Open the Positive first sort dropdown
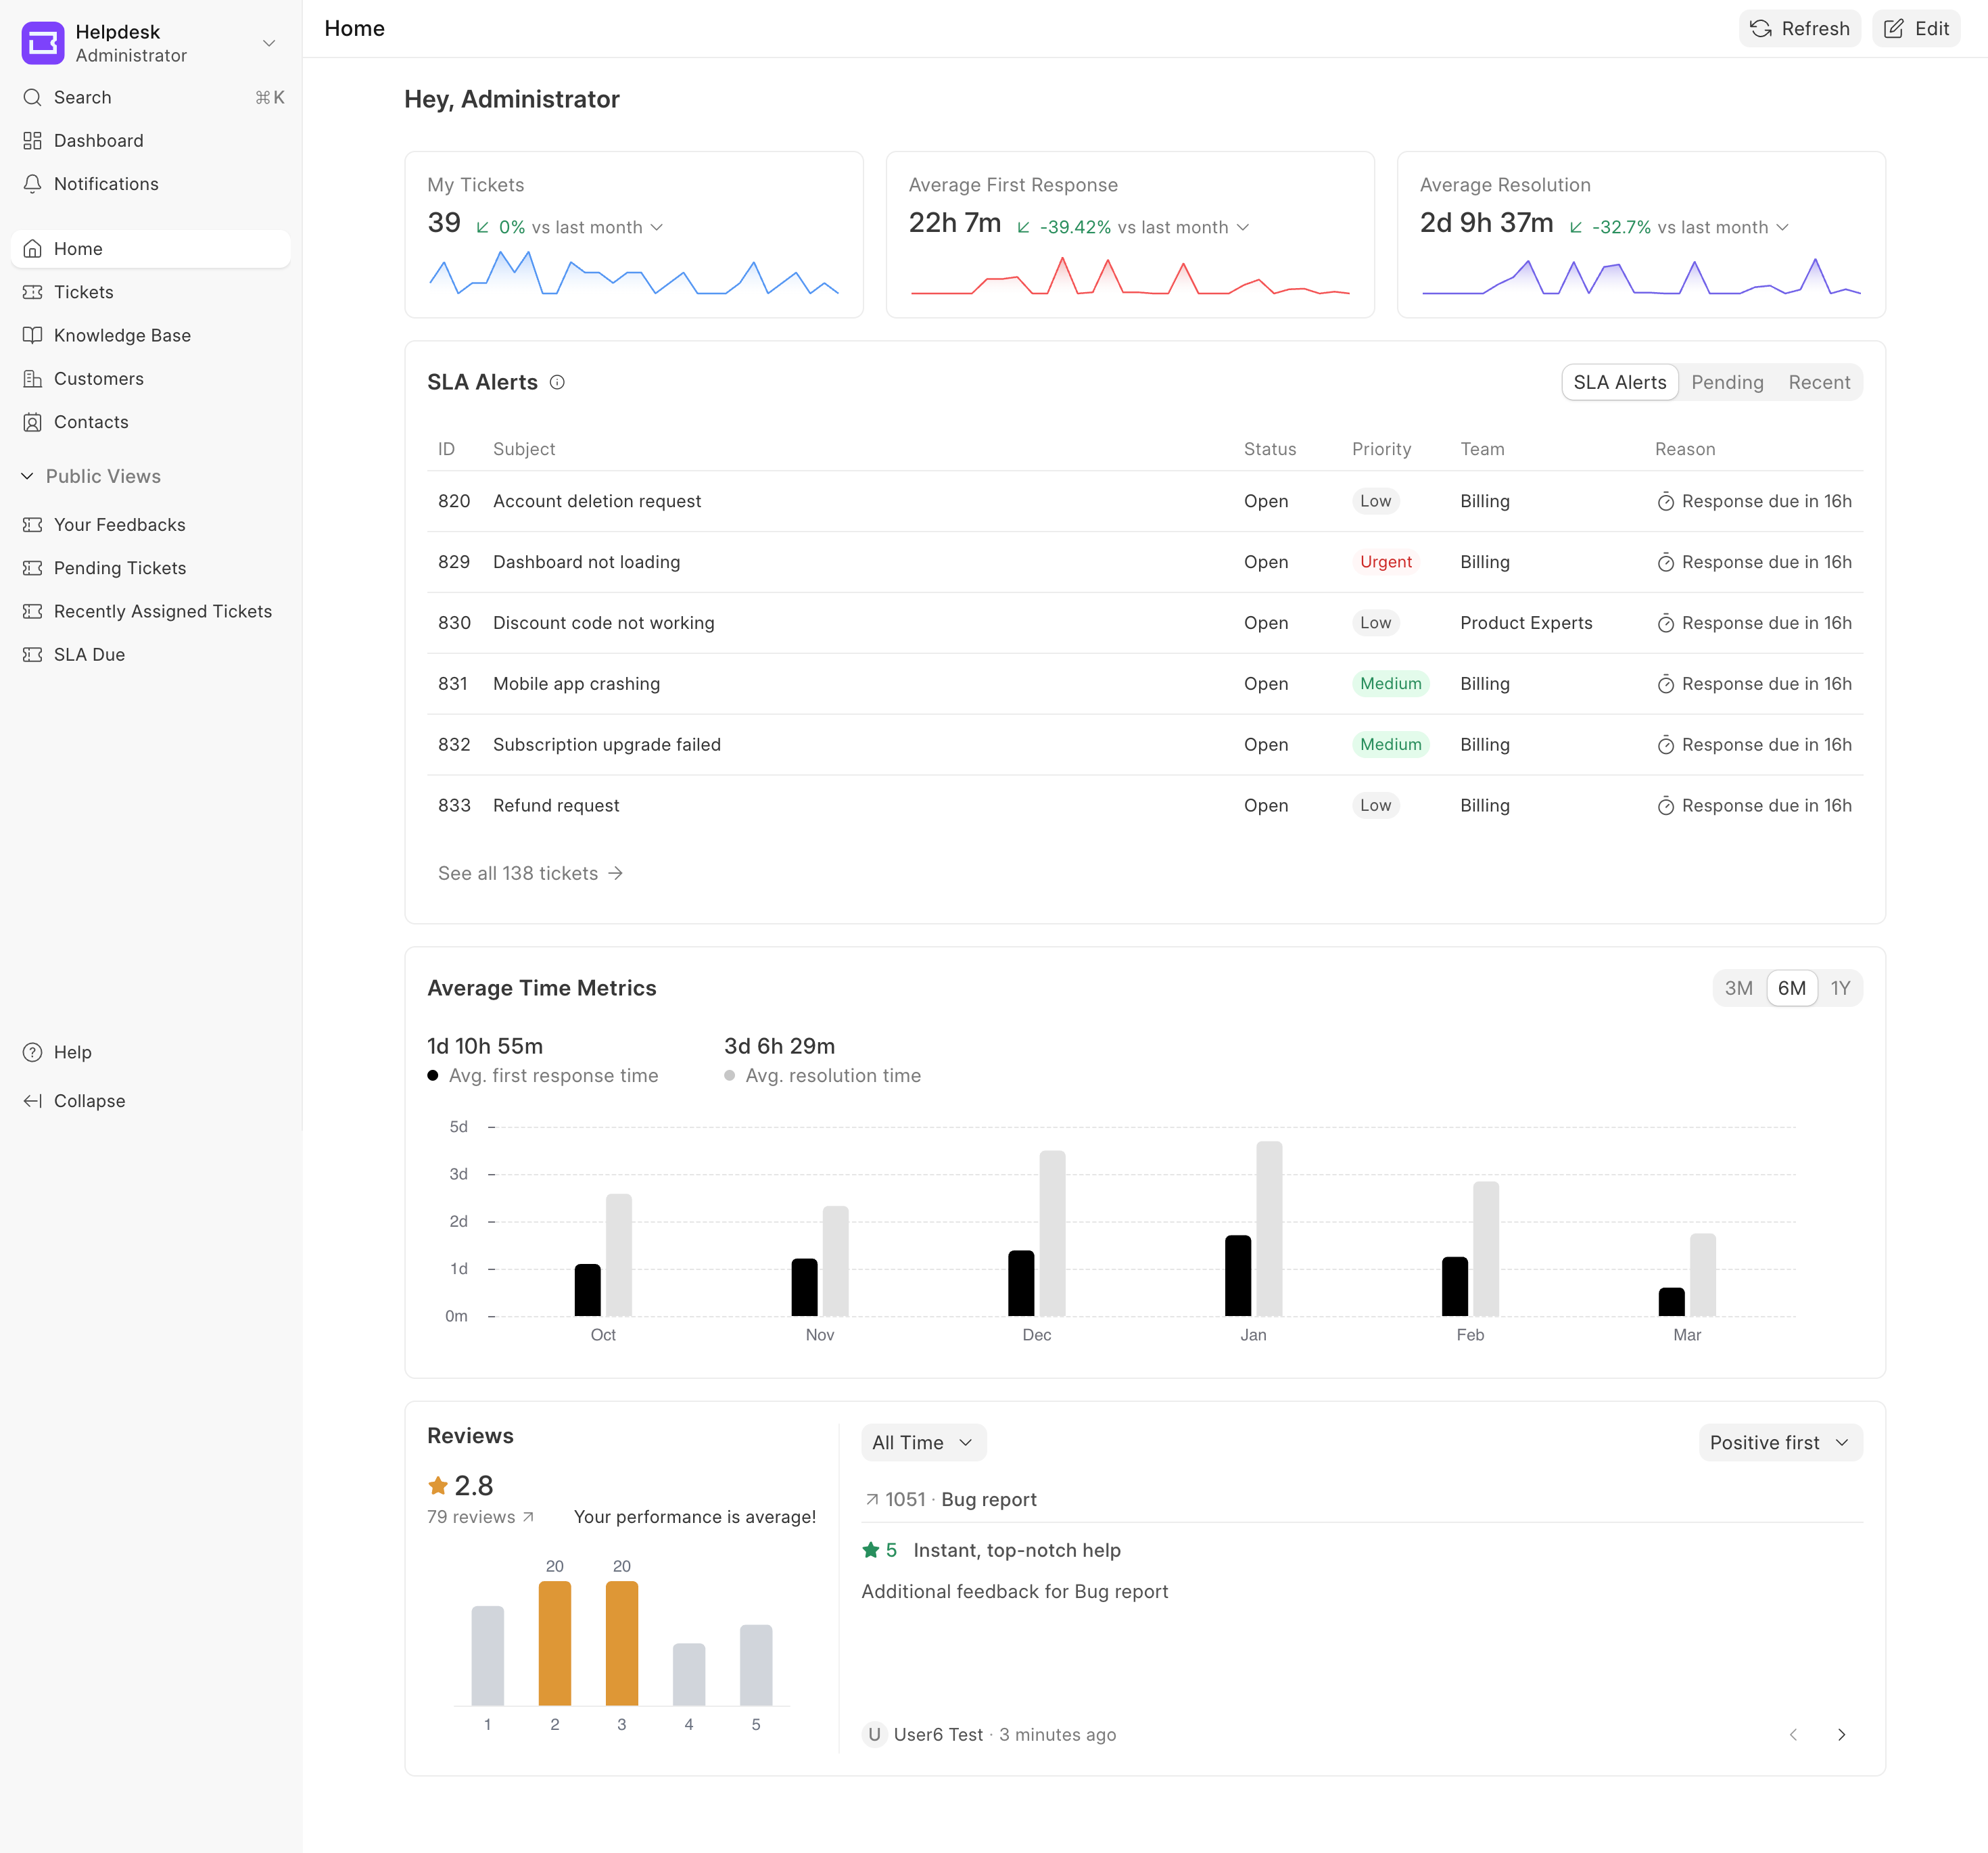Screen dimensions: 1988x1853 [1779, 1442]
